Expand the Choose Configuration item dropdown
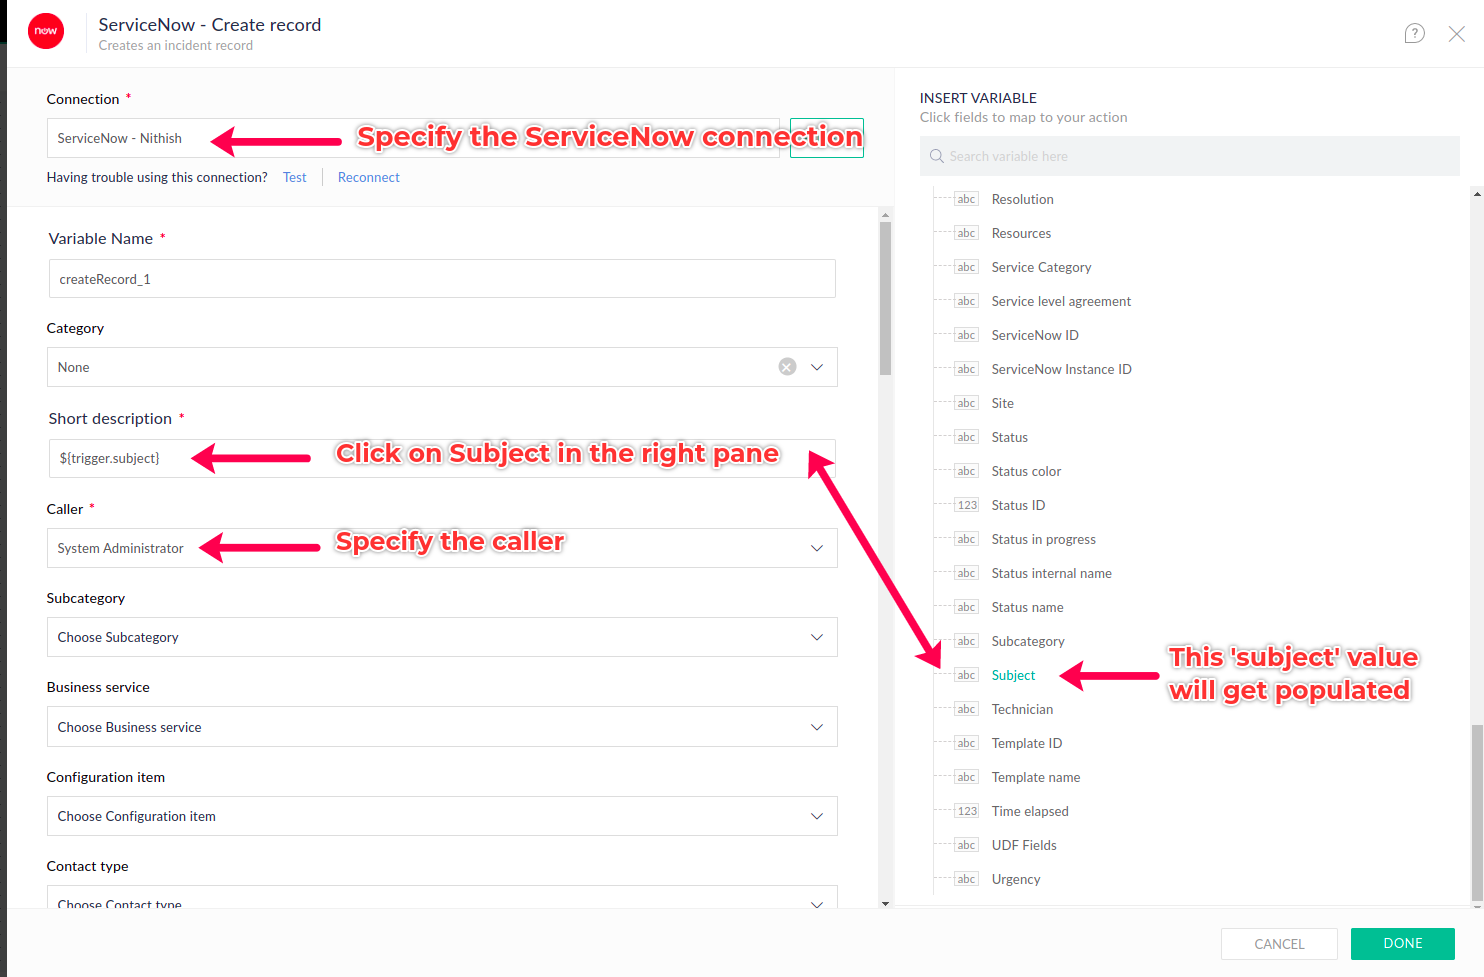The width and height of the screenshot is (1484, 977). point(816,816)
